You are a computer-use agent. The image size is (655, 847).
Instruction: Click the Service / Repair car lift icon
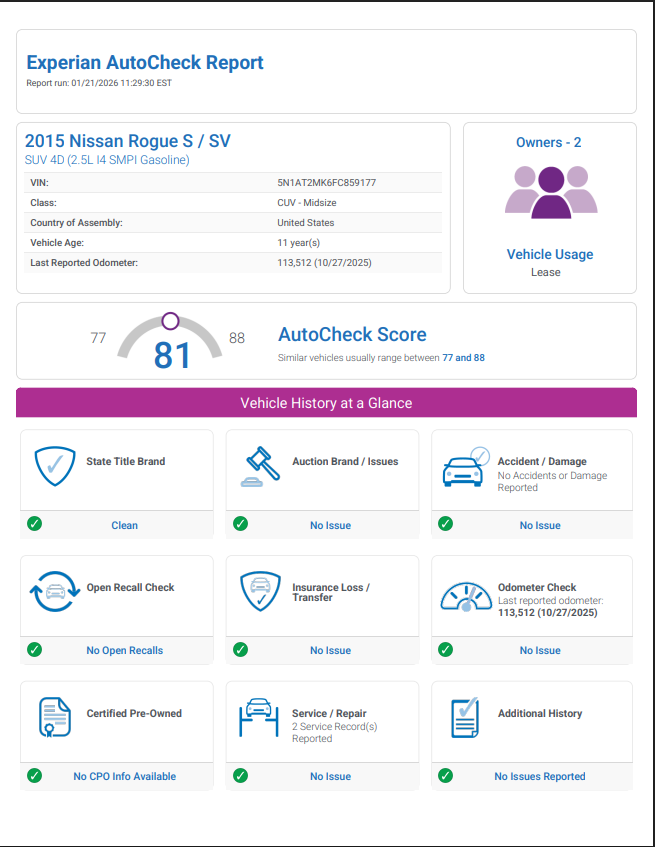(258, 717)
